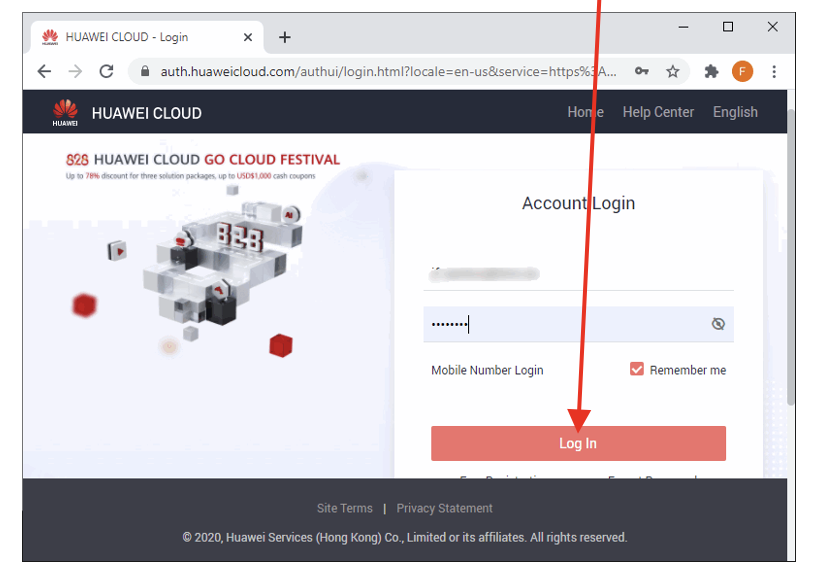Toggle password visibility eye icon
This screenshot has height=580, width=822.
pos(717,324)
